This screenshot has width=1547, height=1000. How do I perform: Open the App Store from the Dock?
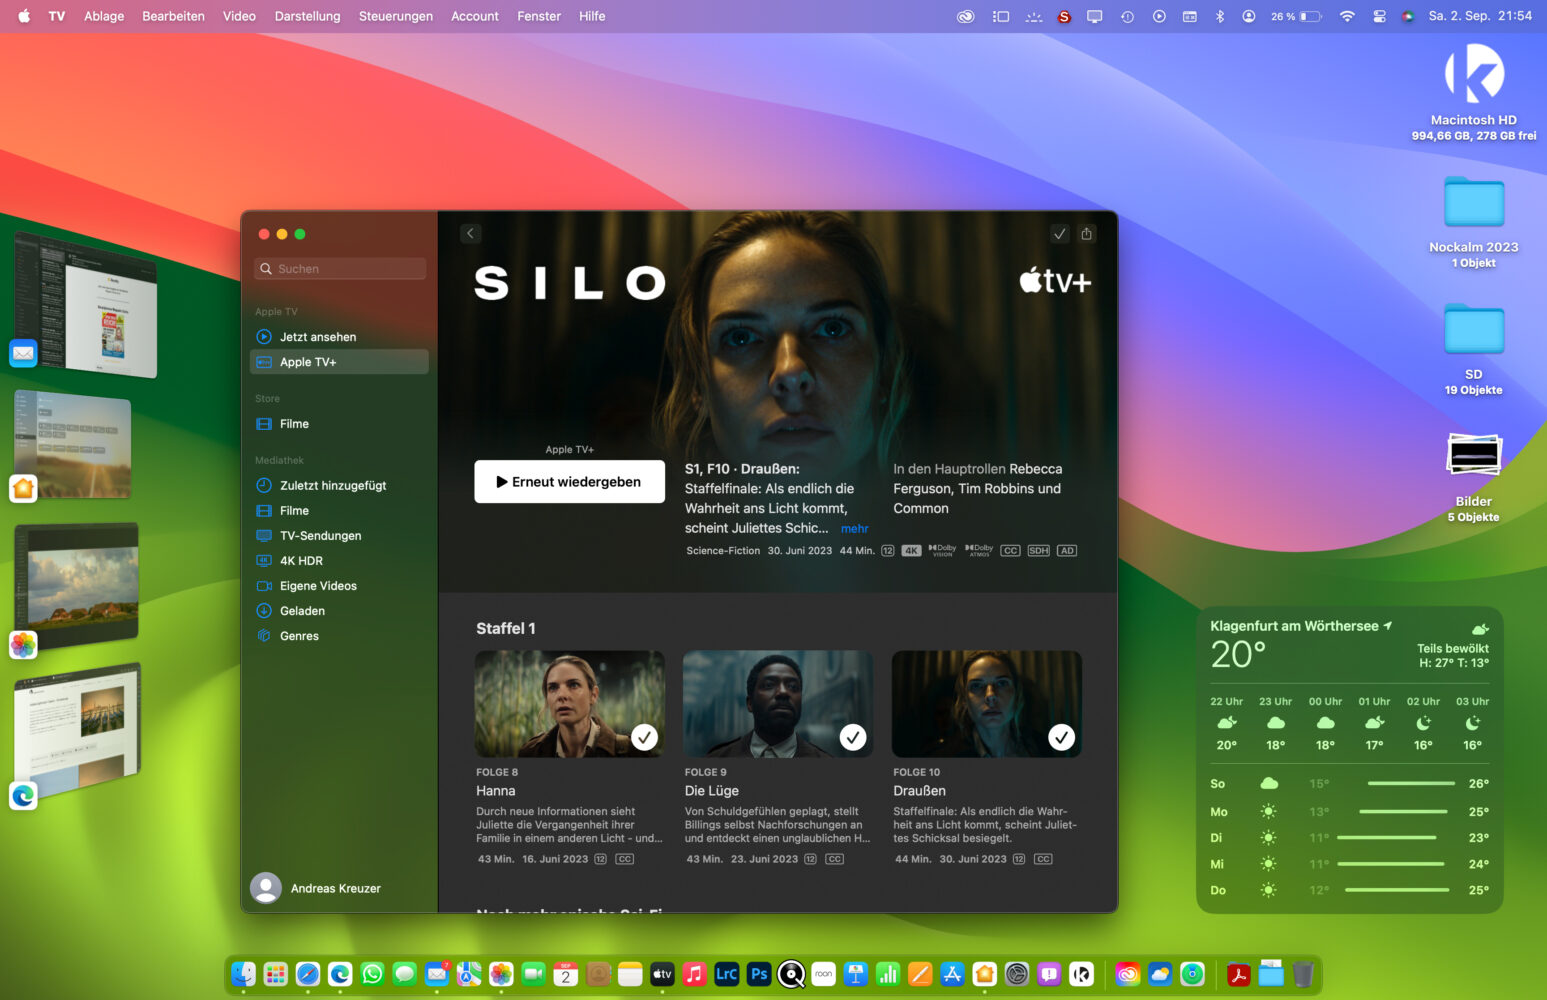(952, 974)
